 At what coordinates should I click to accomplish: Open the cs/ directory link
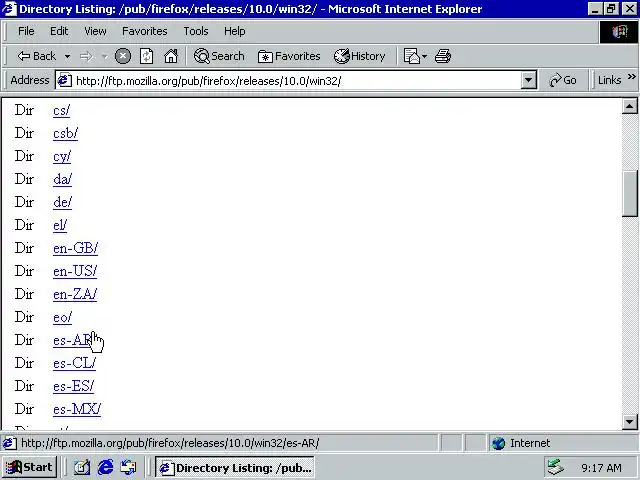61,110
